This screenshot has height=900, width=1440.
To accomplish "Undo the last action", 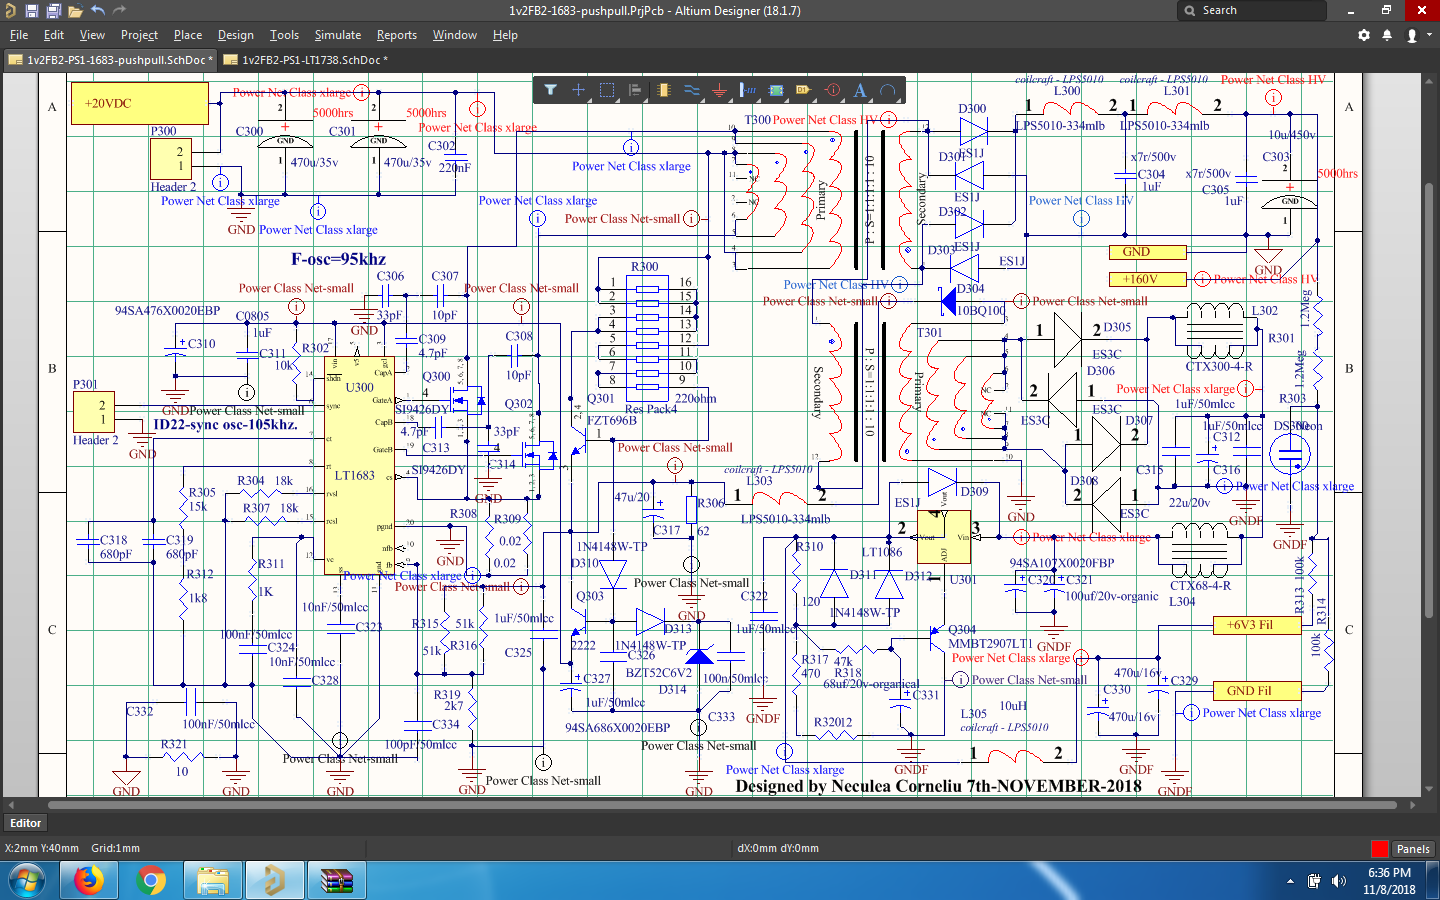I will point(97,10).
